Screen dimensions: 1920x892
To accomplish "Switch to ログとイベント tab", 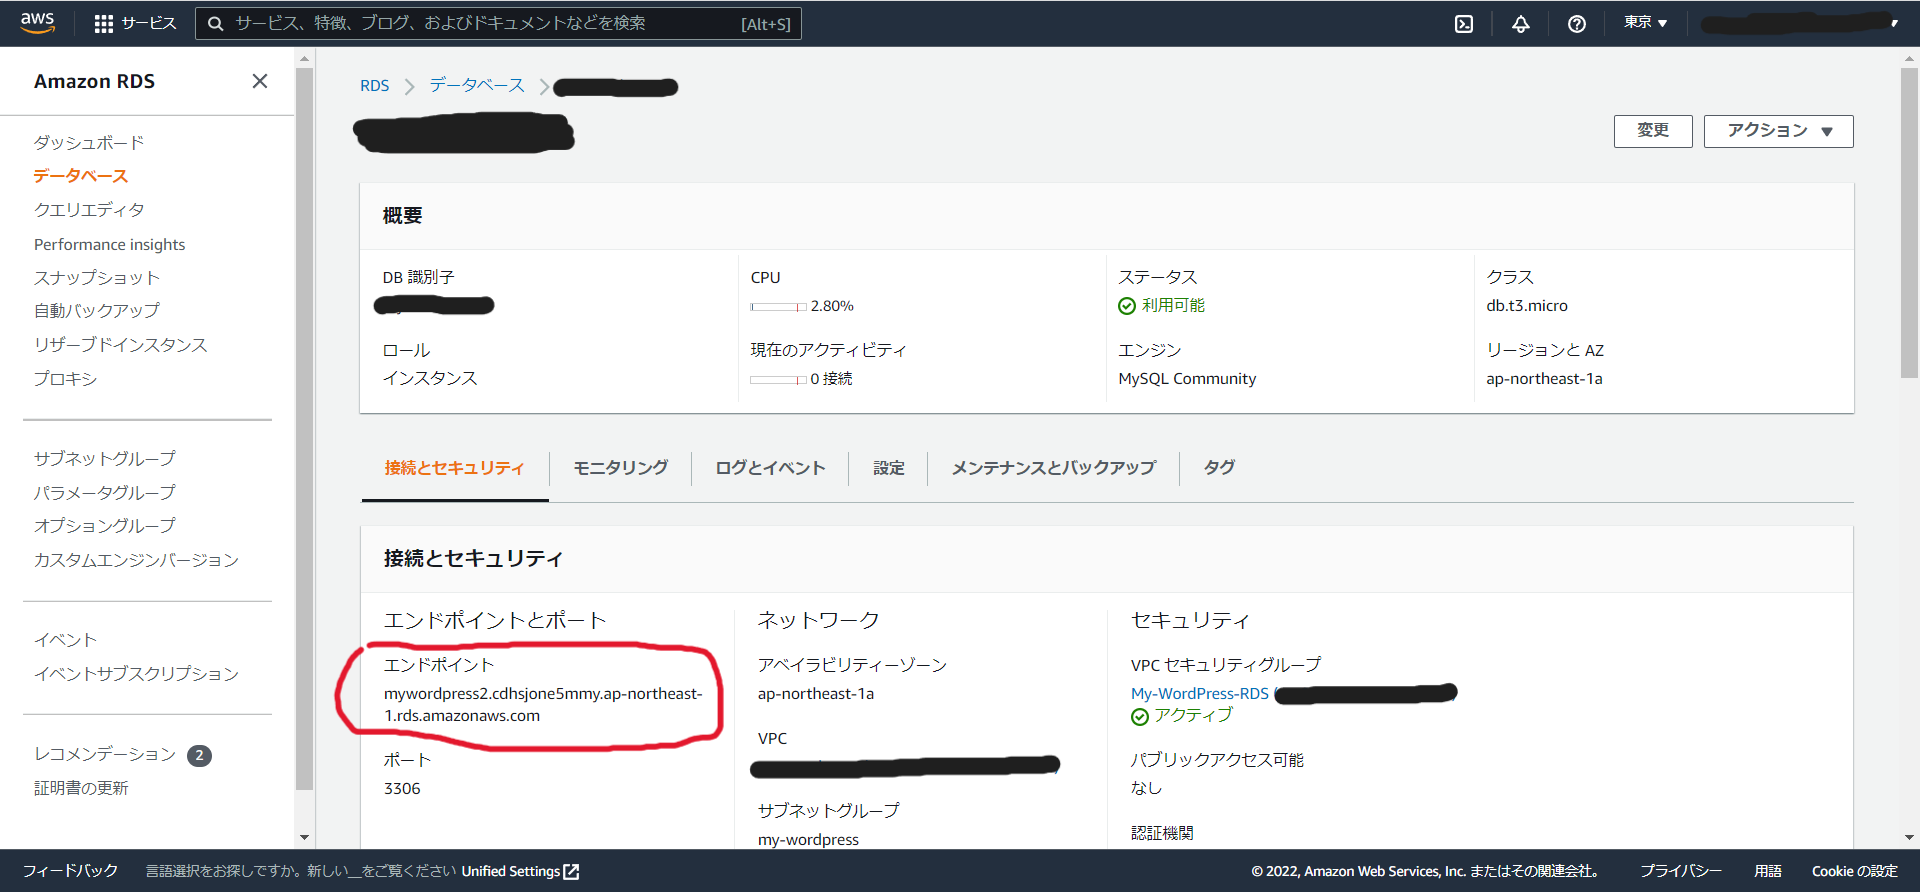I will (770, 468).
